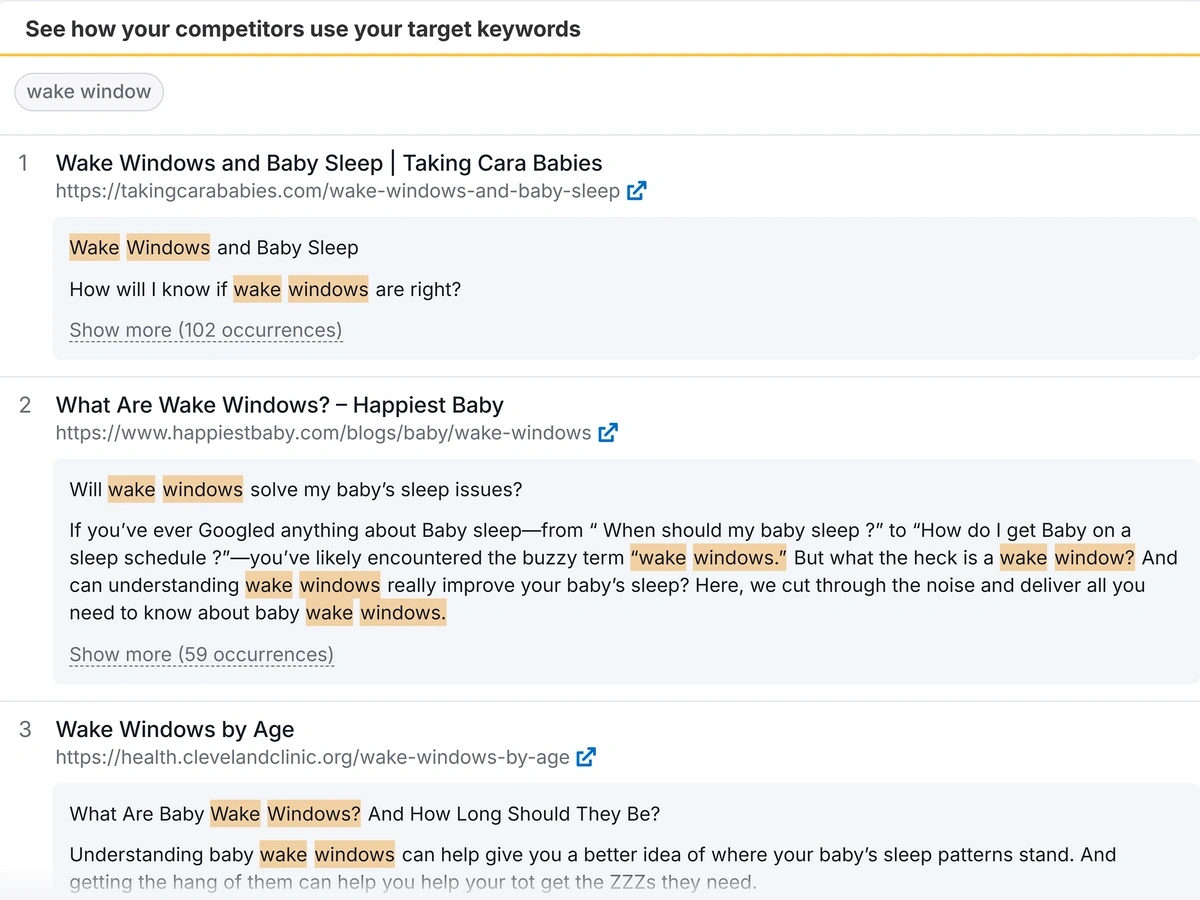This screenshot has height=900, width=1200.
Task: Select the 'wake window' keyword chip
Action: (89, 92)
